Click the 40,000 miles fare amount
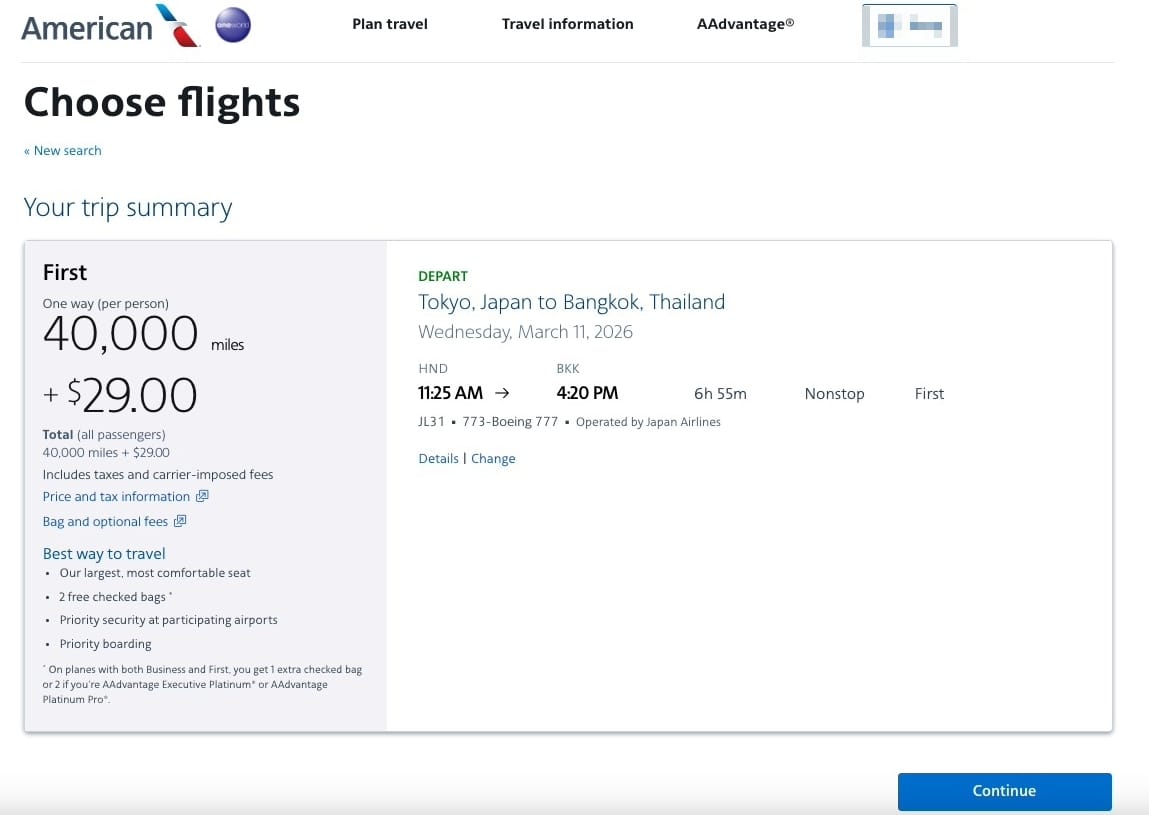This screenshot has height=815, width=1149. [121, 334]
